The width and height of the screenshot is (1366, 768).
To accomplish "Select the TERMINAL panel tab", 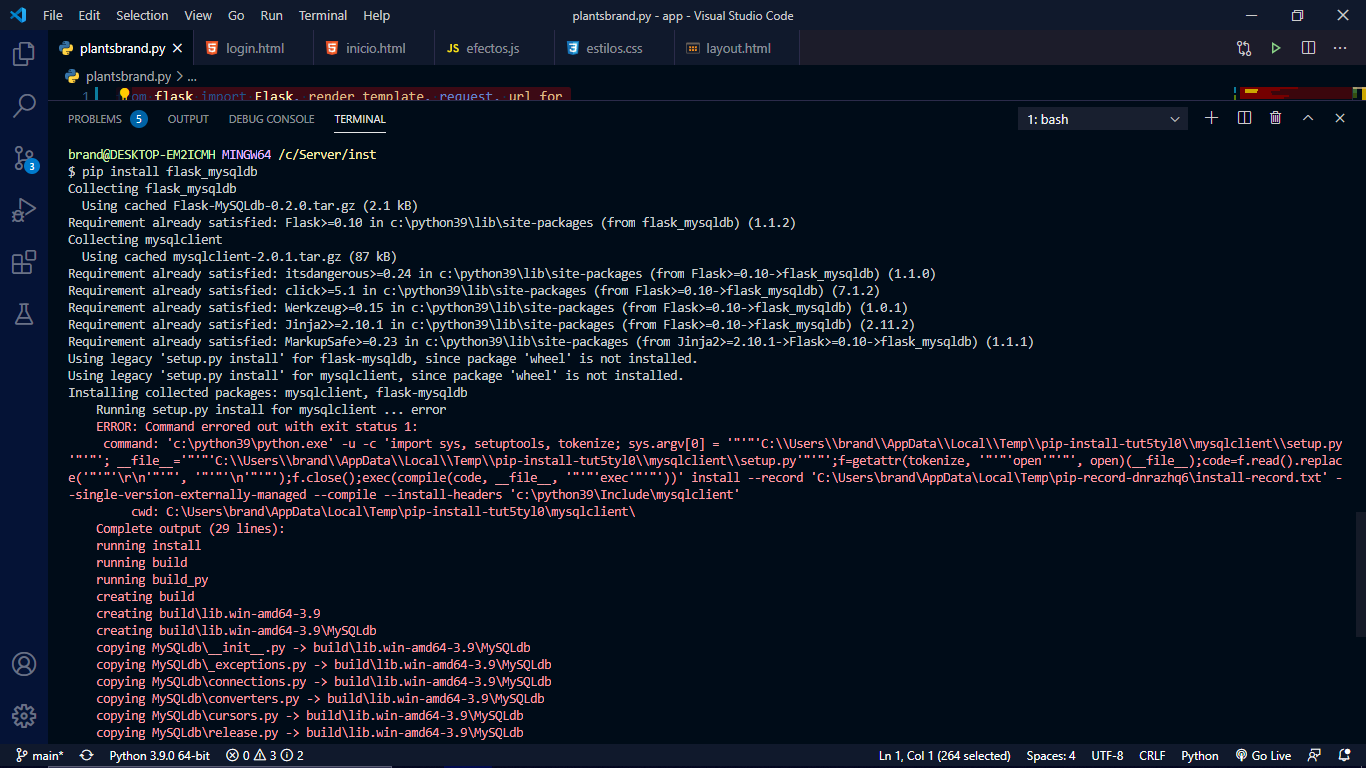I will click(360, 119).
